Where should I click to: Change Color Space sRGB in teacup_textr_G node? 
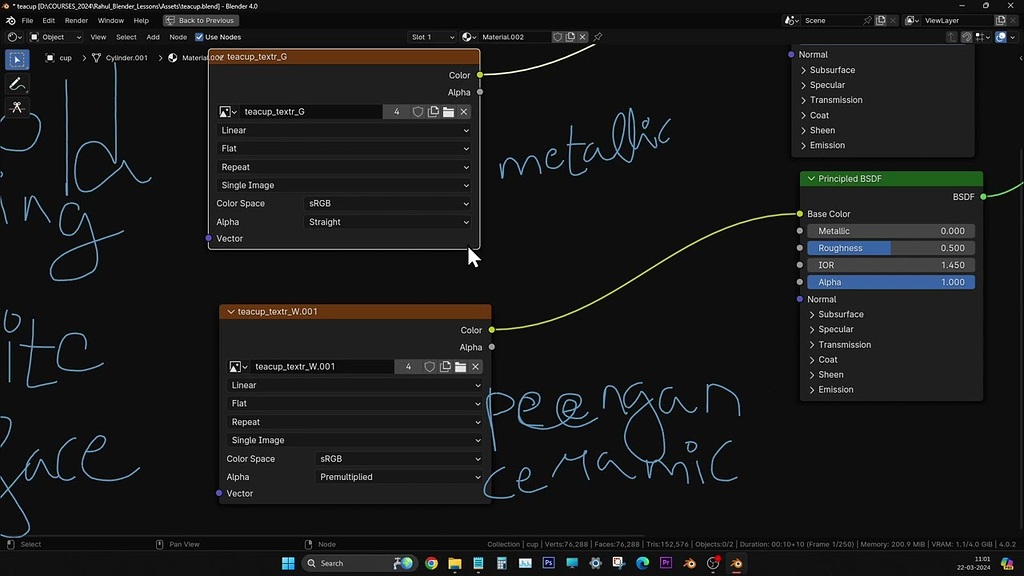click(388, 203)
